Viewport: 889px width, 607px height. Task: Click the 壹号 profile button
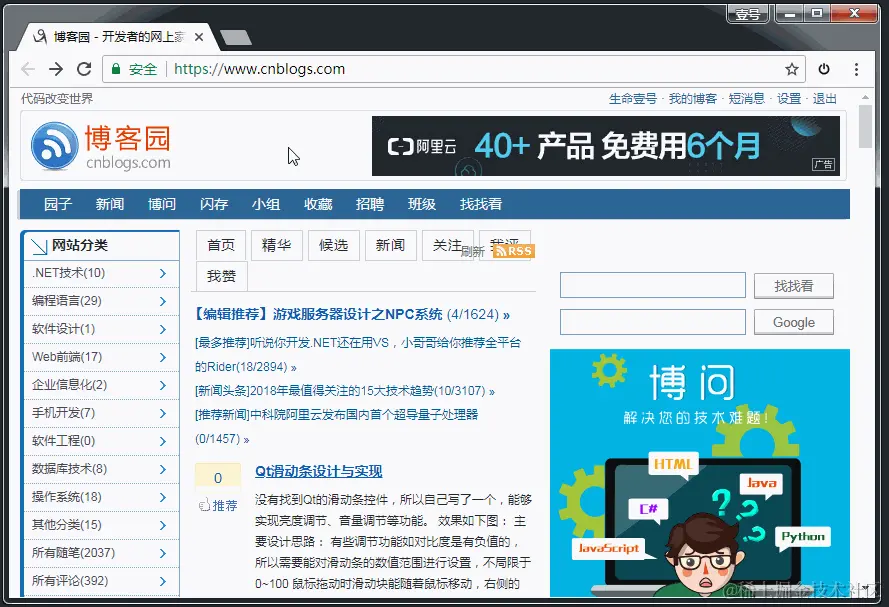[747, 14]
